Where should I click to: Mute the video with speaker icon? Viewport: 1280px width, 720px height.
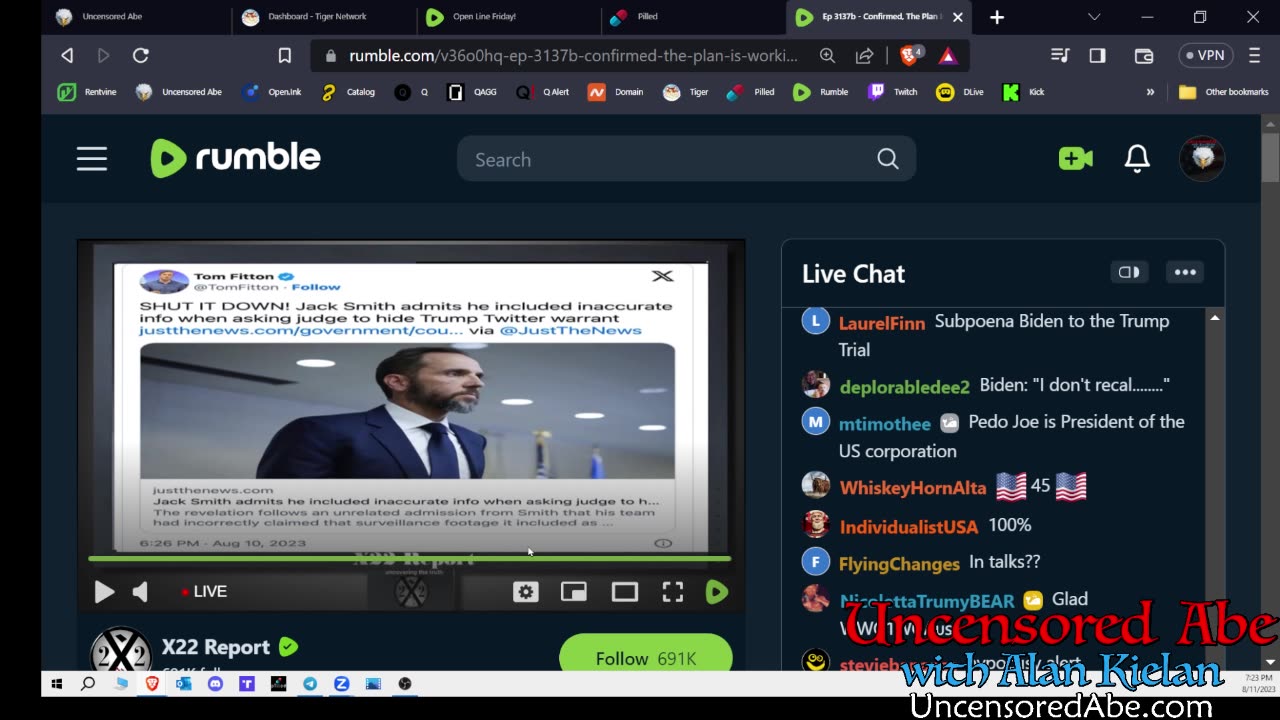pos(140,592)
